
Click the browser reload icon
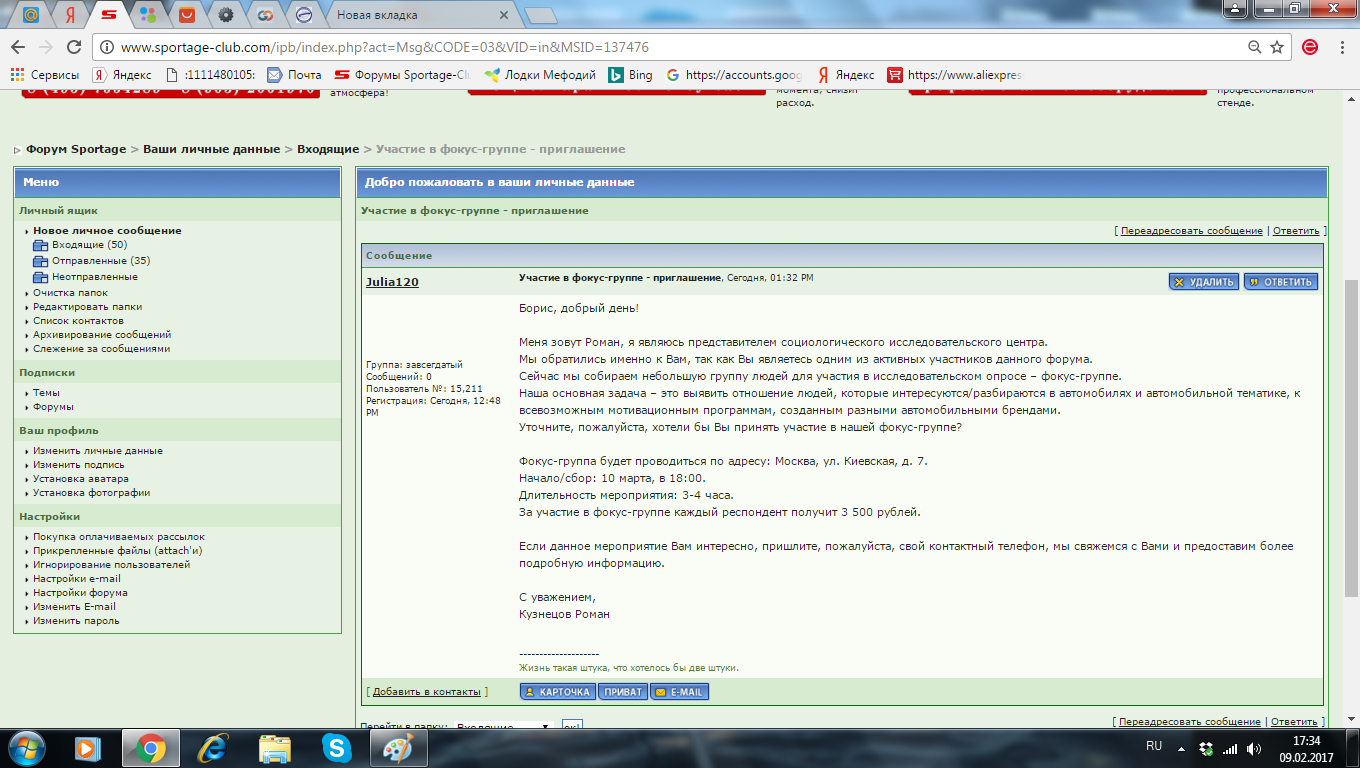coord(73,47)
